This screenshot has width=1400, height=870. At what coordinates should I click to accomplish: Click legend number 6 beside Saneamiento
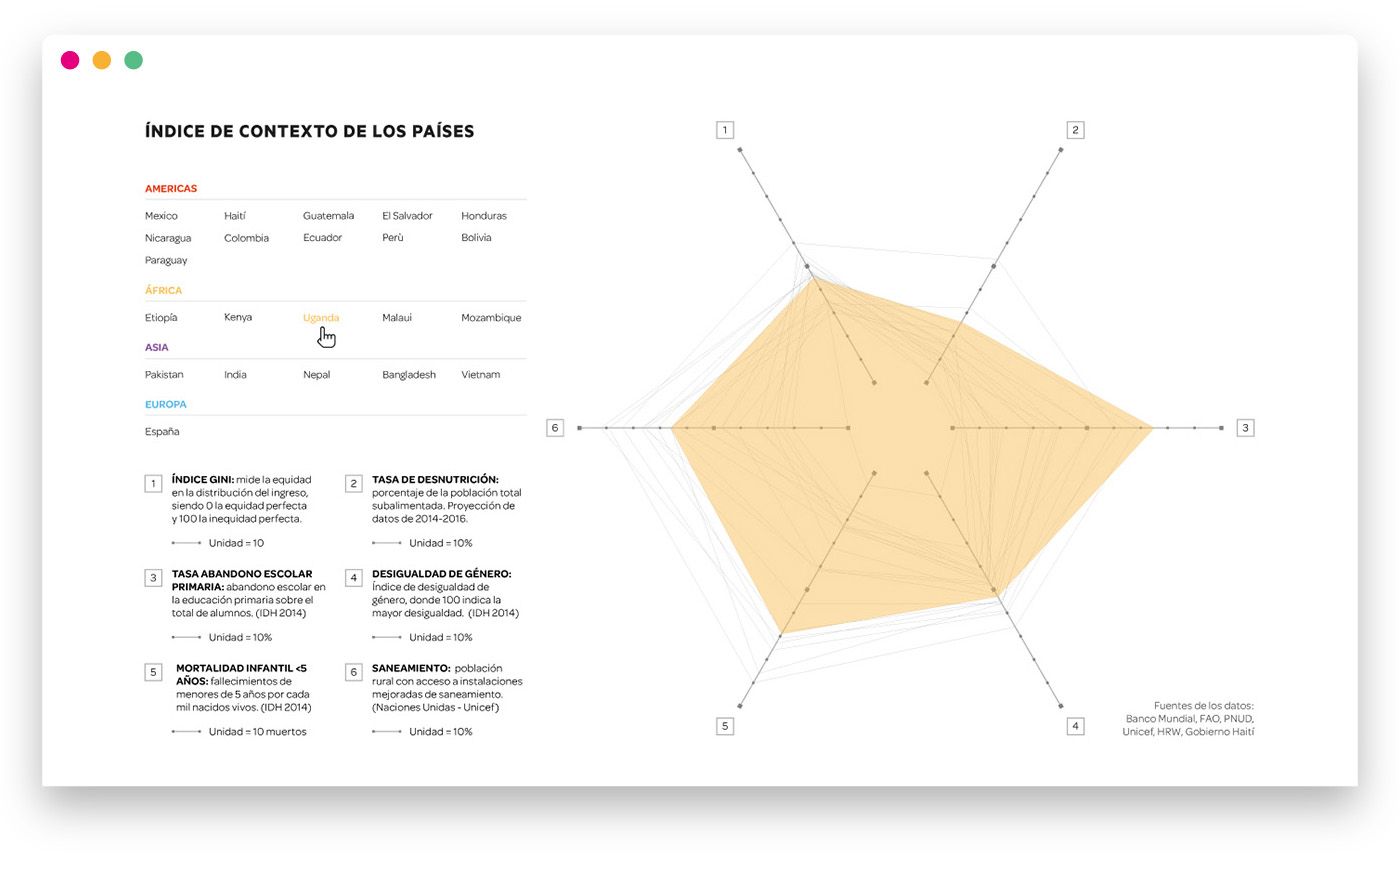point(353,673)
